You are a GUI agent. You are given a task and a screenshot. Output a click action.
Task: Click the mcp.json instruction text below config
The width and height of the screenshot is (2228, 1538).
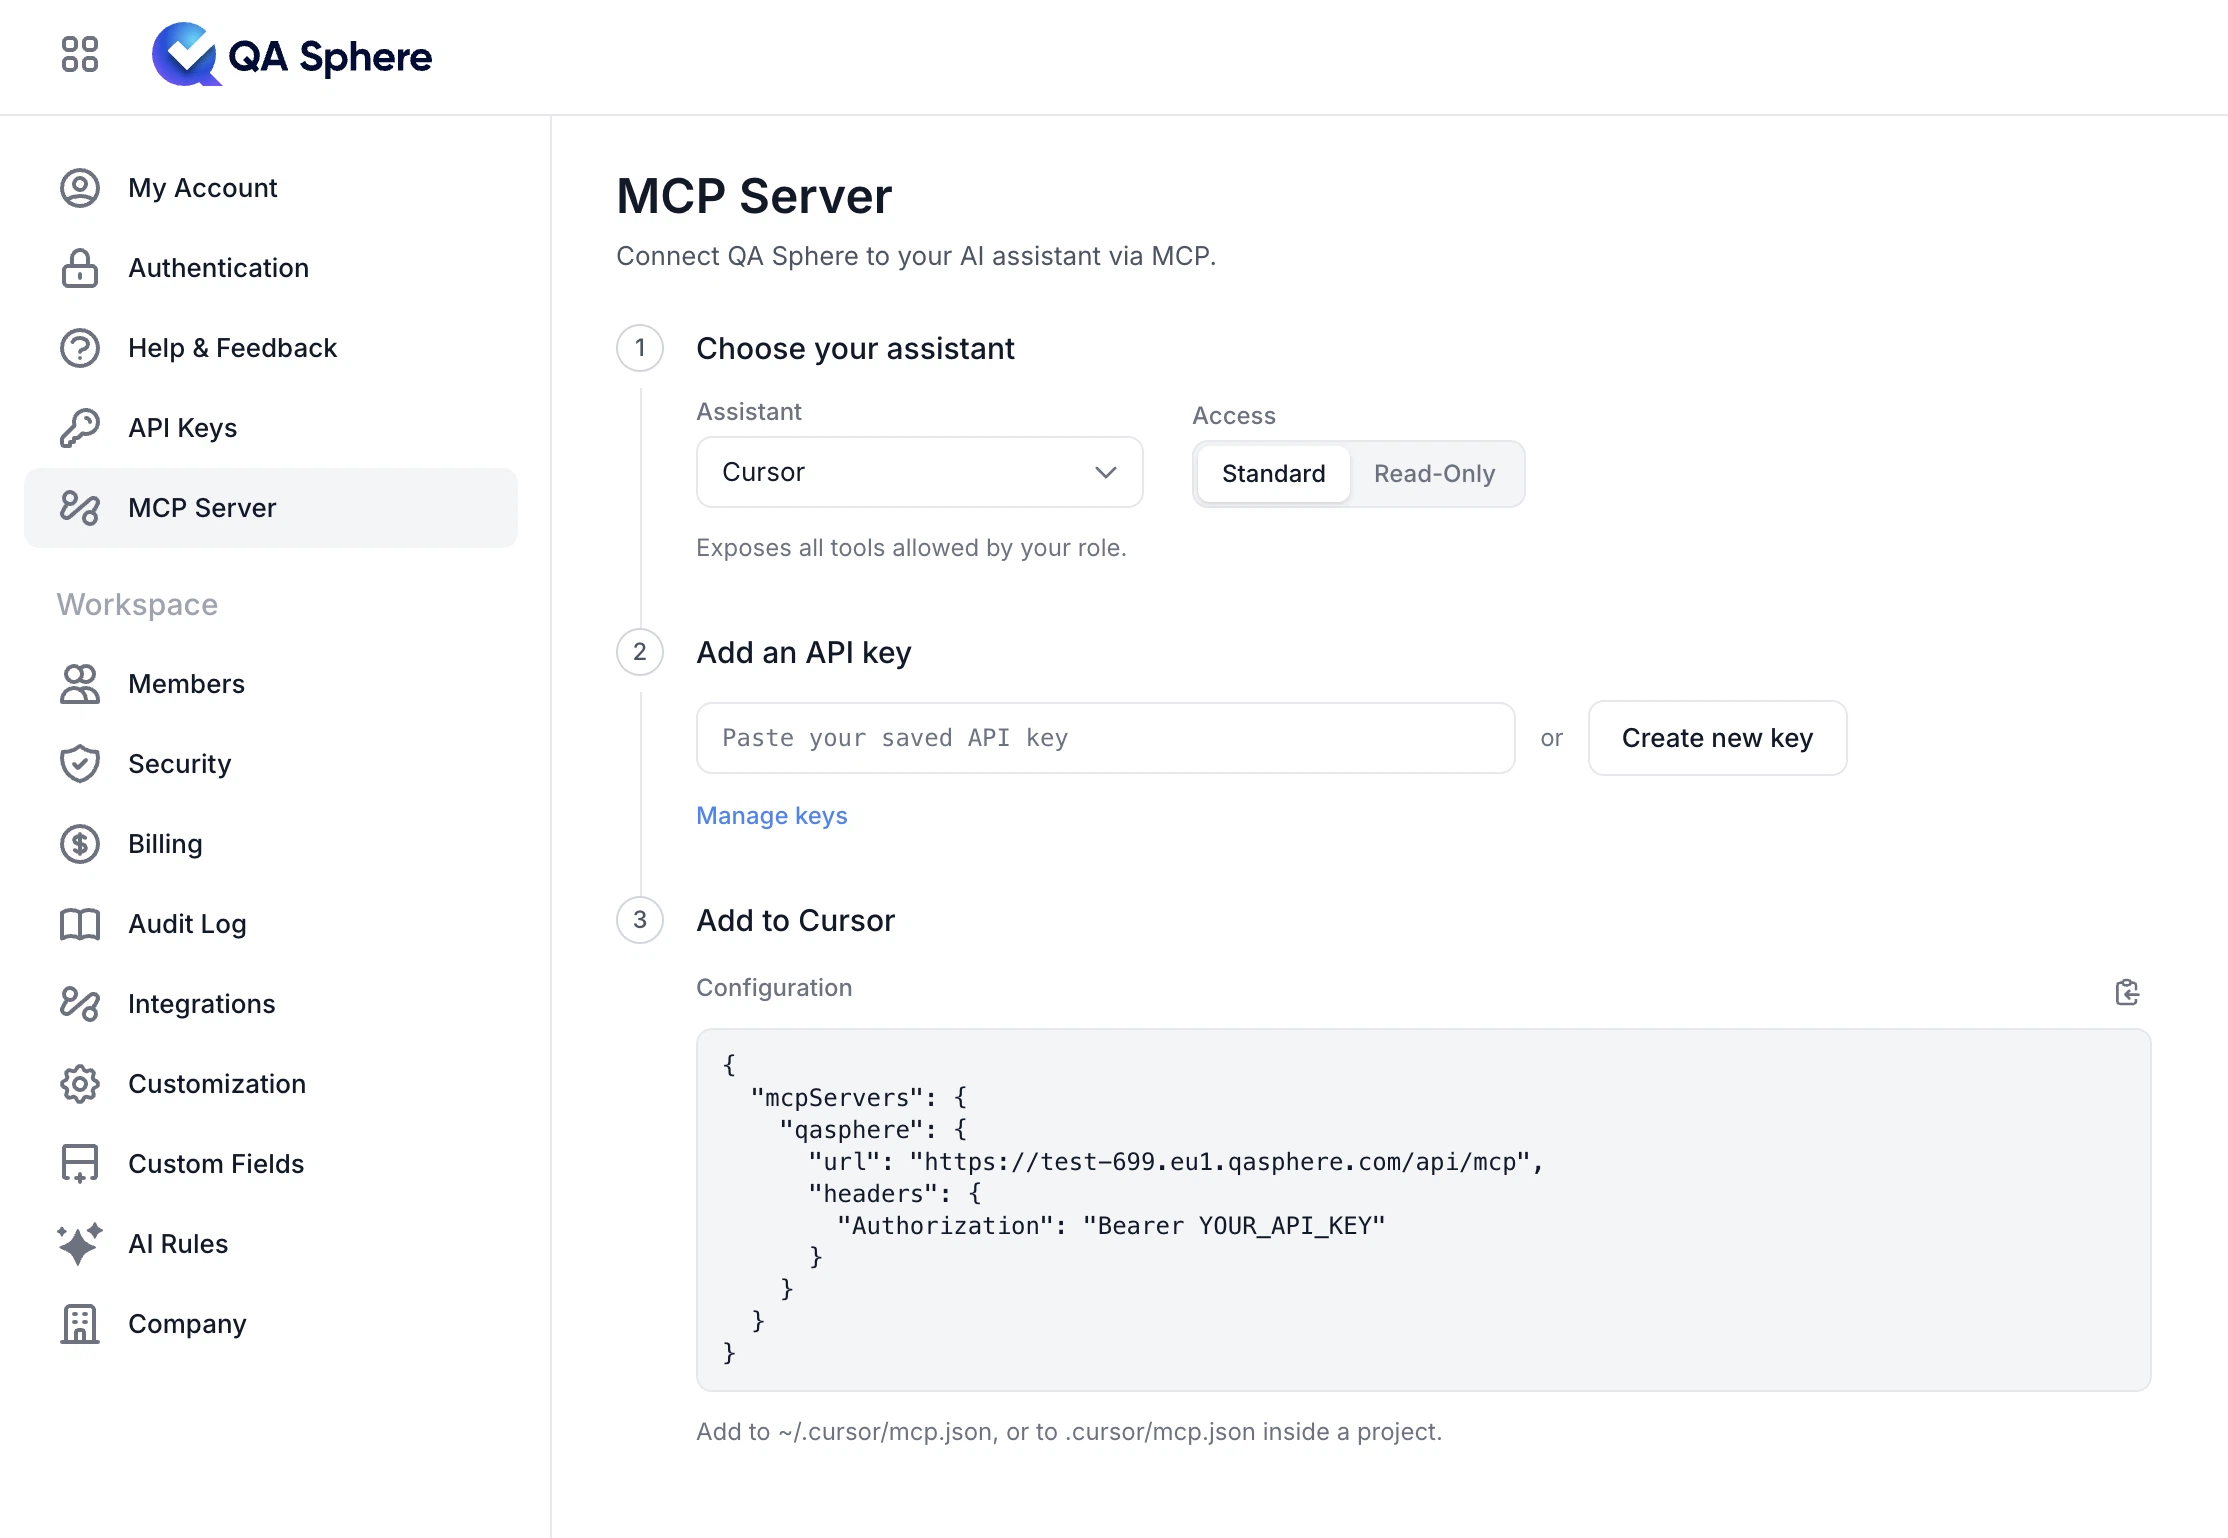1069,1432
